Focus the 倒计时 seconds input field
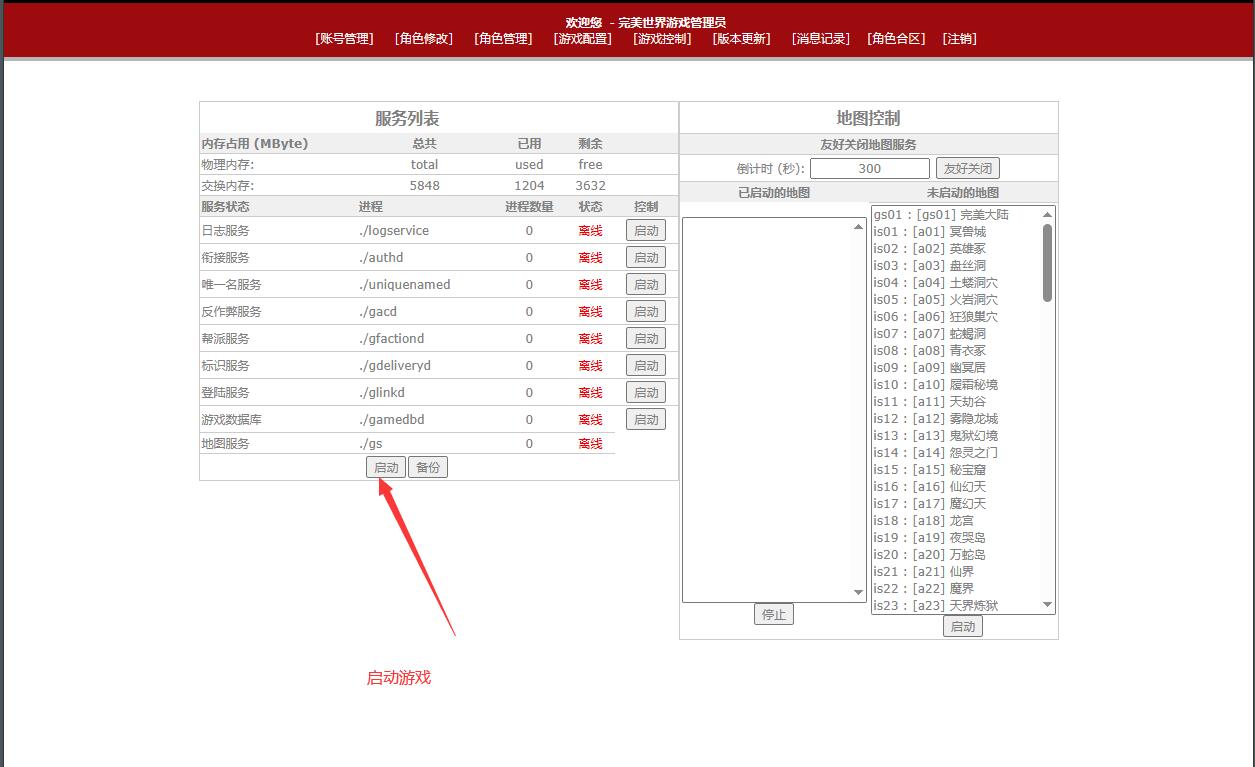1255x767 pixels. click(x=869, y=169)
